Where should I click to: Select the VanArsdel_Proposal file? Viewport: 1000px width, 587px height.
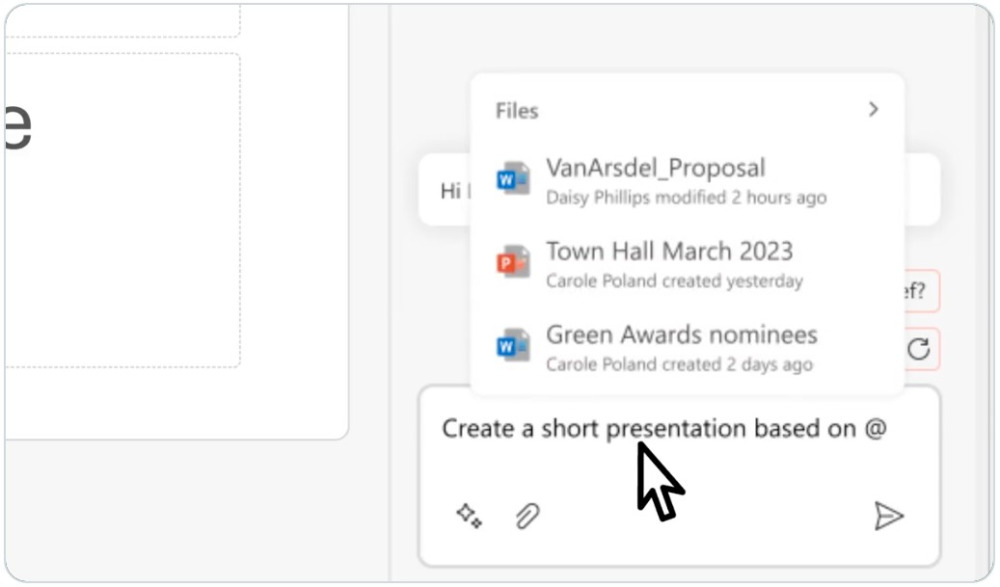[687, 181]
